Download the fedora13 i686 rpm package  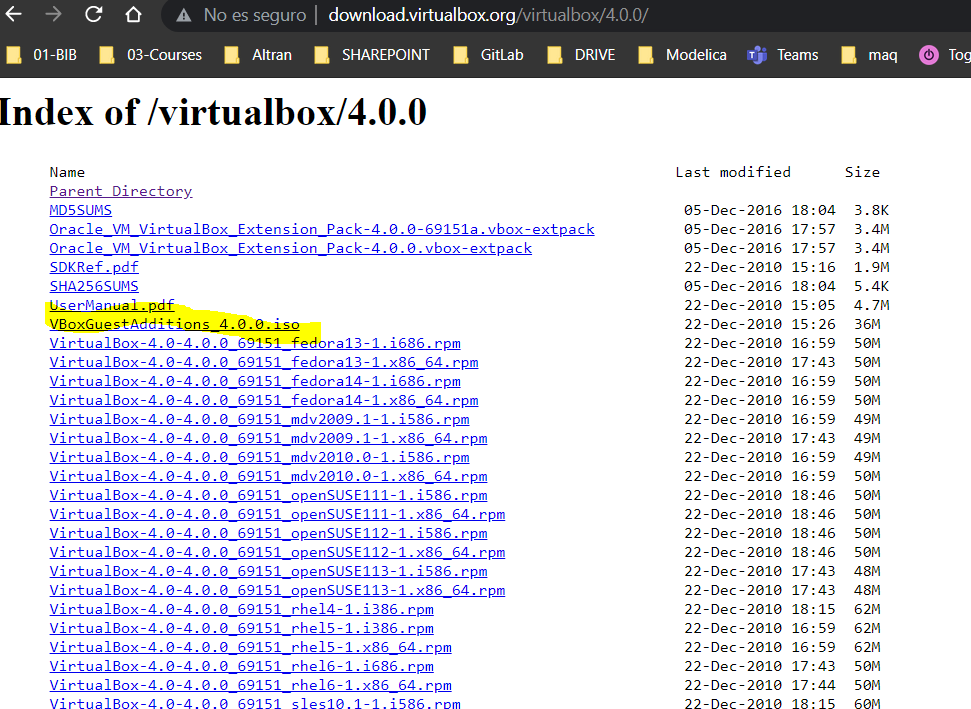coord(255,343)
